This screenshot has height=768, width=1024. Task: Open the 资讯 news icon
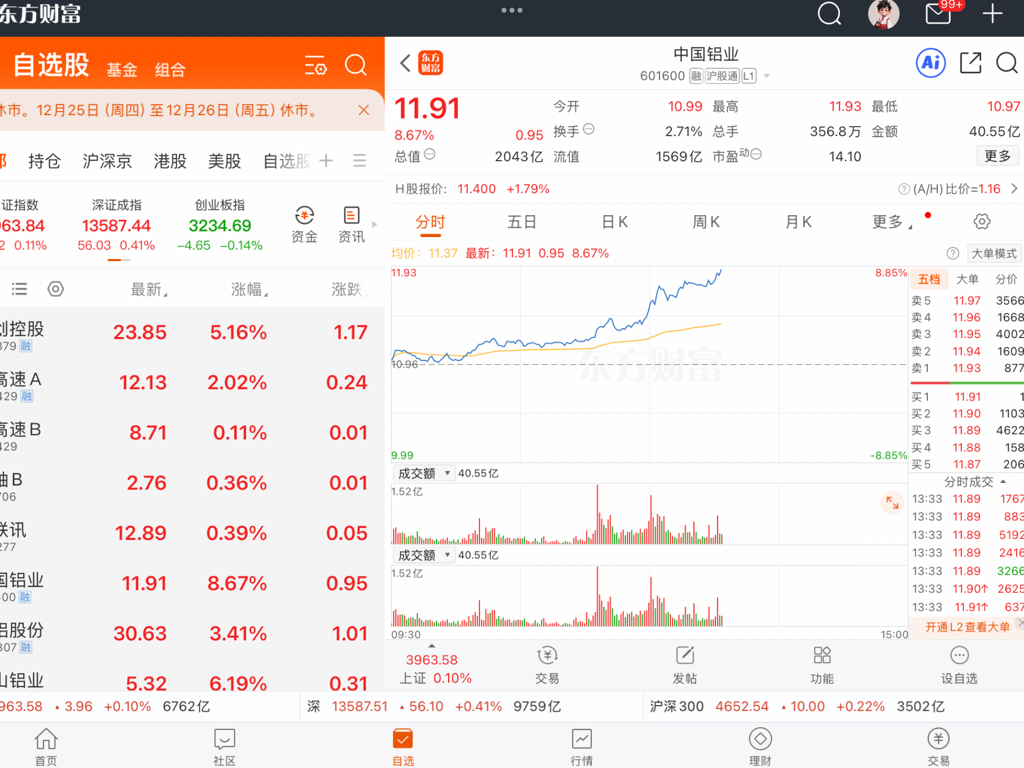tap(351, 225)
